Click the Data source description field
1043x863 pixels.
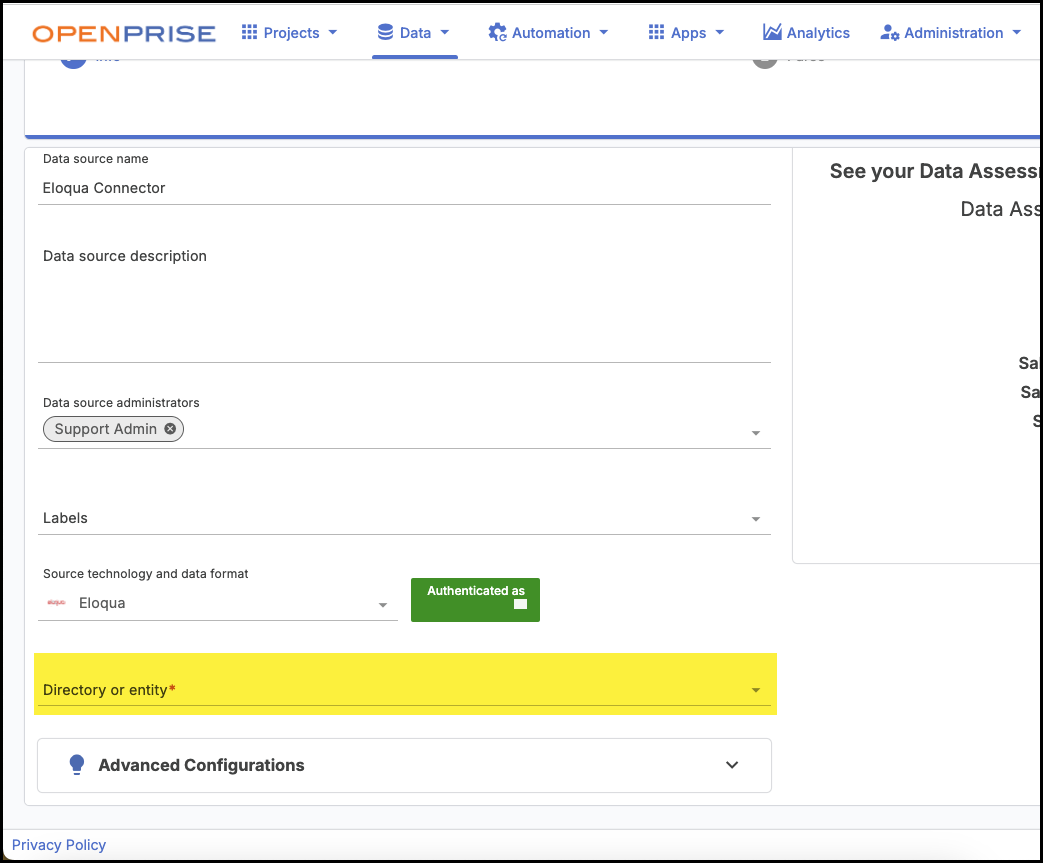[404, 303]
